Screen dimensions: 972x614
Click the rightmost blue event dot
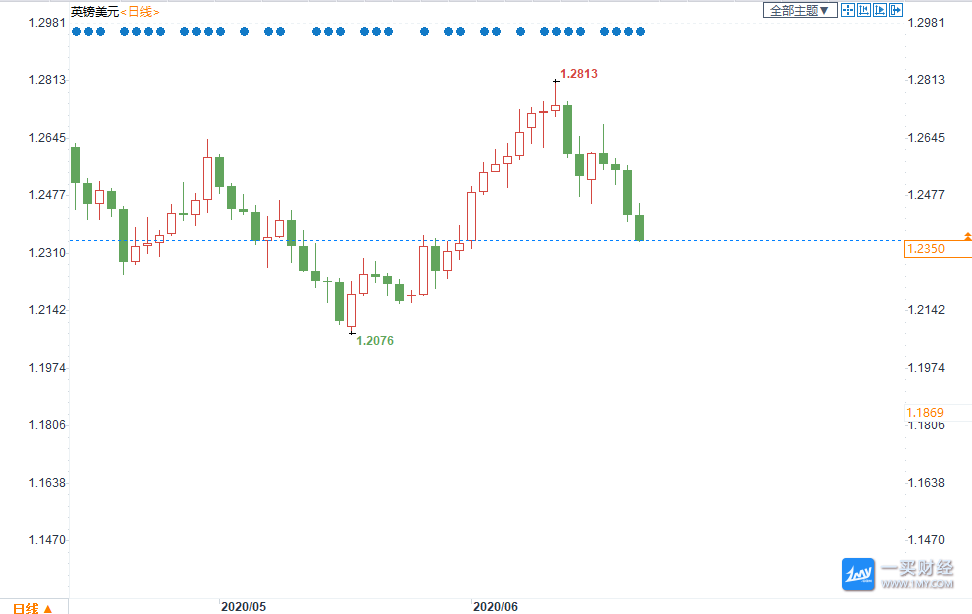click(x=640, y=32)
